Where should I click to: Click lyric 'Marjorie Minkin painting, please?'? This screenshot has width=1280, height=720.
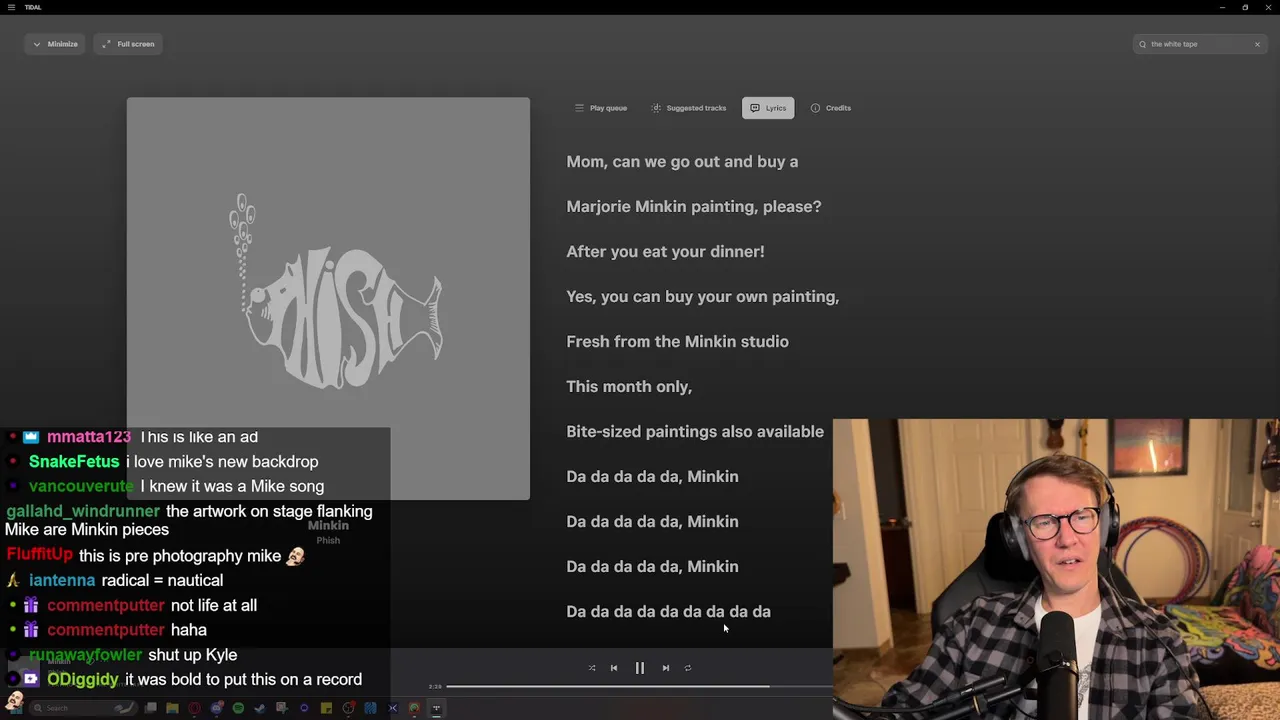pyautogui.click(x=694, y=207)
